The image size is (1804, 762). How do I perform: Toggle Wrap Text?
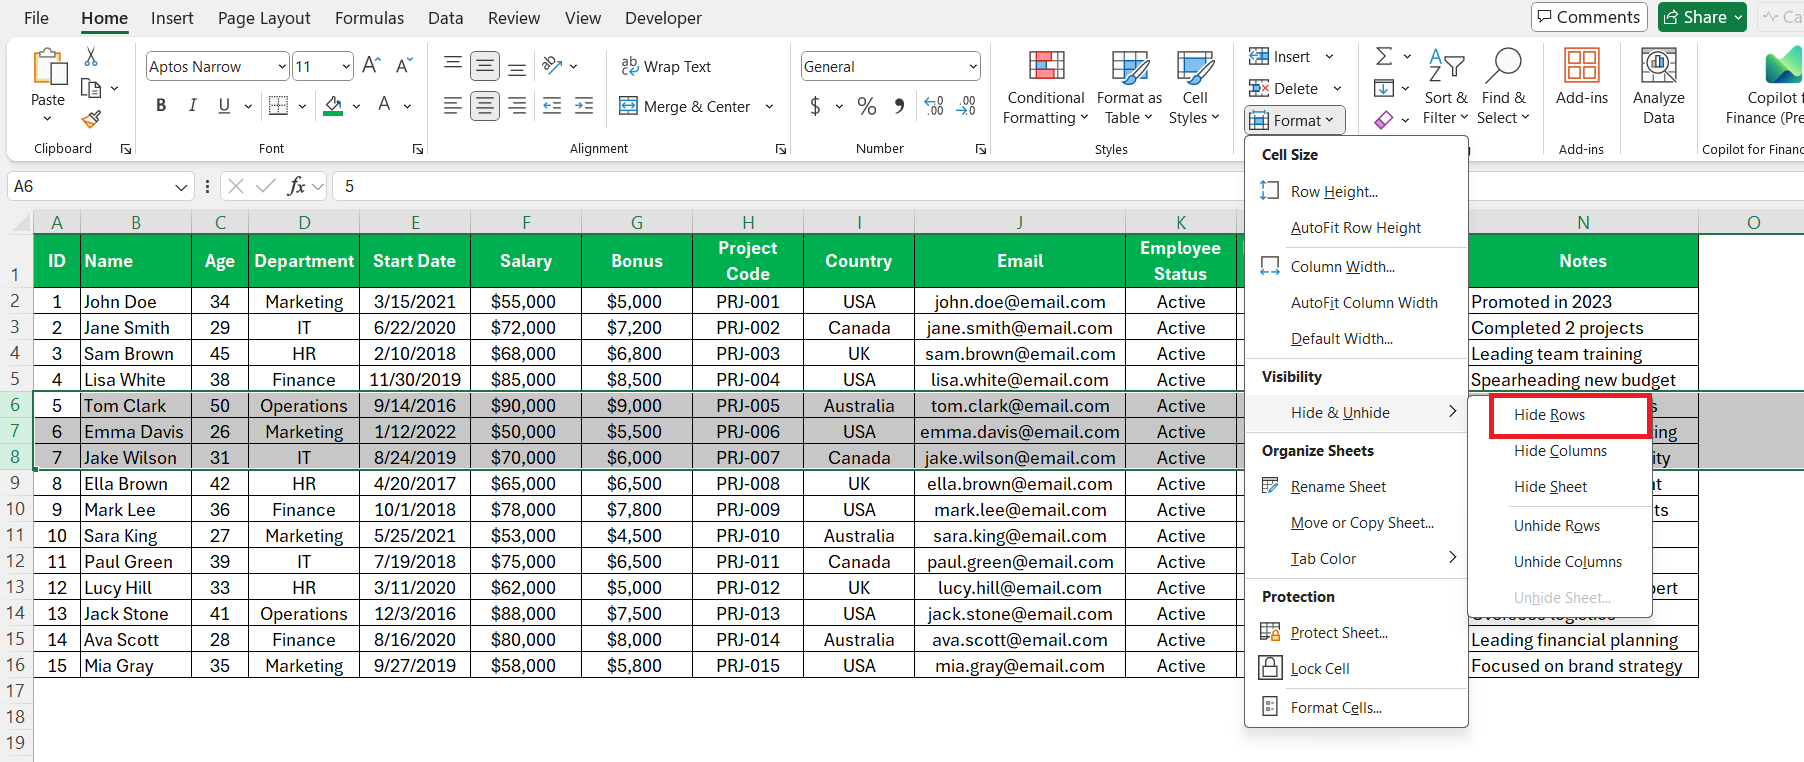point(666,66)
